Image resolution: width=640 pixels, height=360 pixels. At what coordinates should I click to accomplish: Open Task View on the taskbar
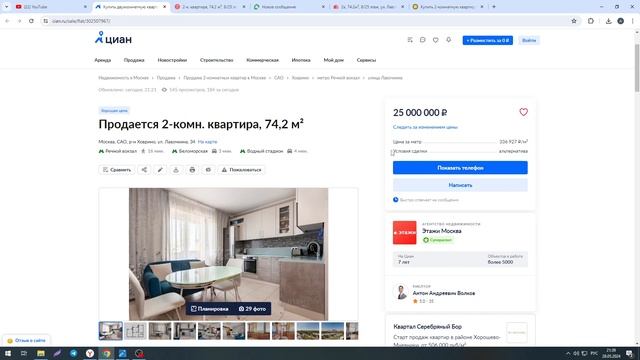click(24, 353)
